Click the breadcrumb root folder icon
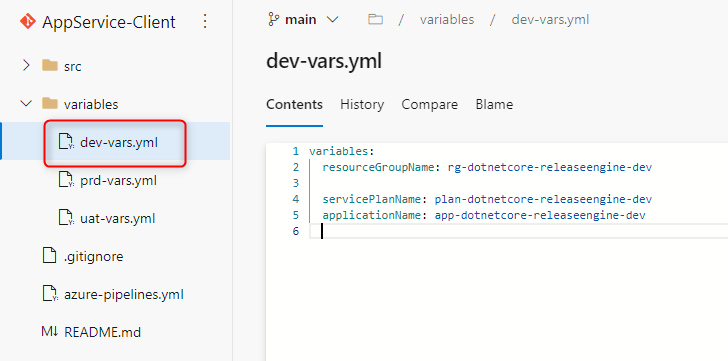 click(x=375, y=19)
